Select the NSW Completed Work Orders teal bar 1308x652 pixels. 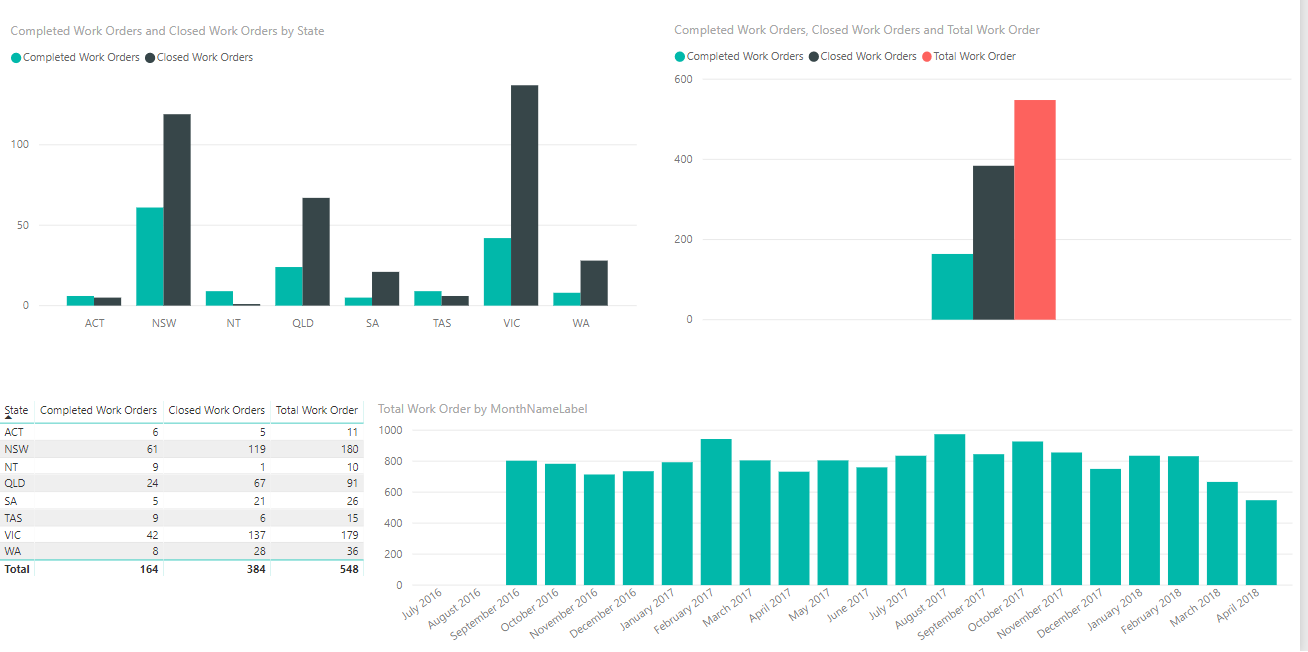point(150,256)
